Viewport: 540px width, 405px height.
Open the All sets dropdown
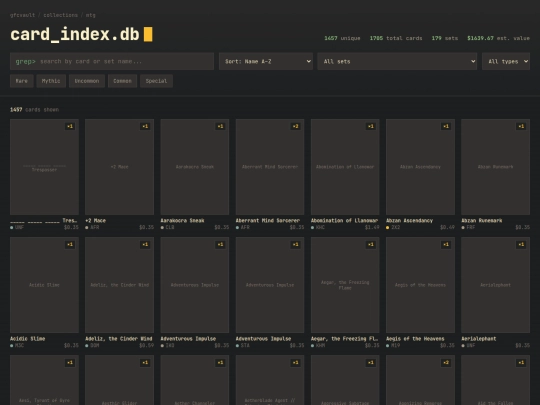(397, 61)
